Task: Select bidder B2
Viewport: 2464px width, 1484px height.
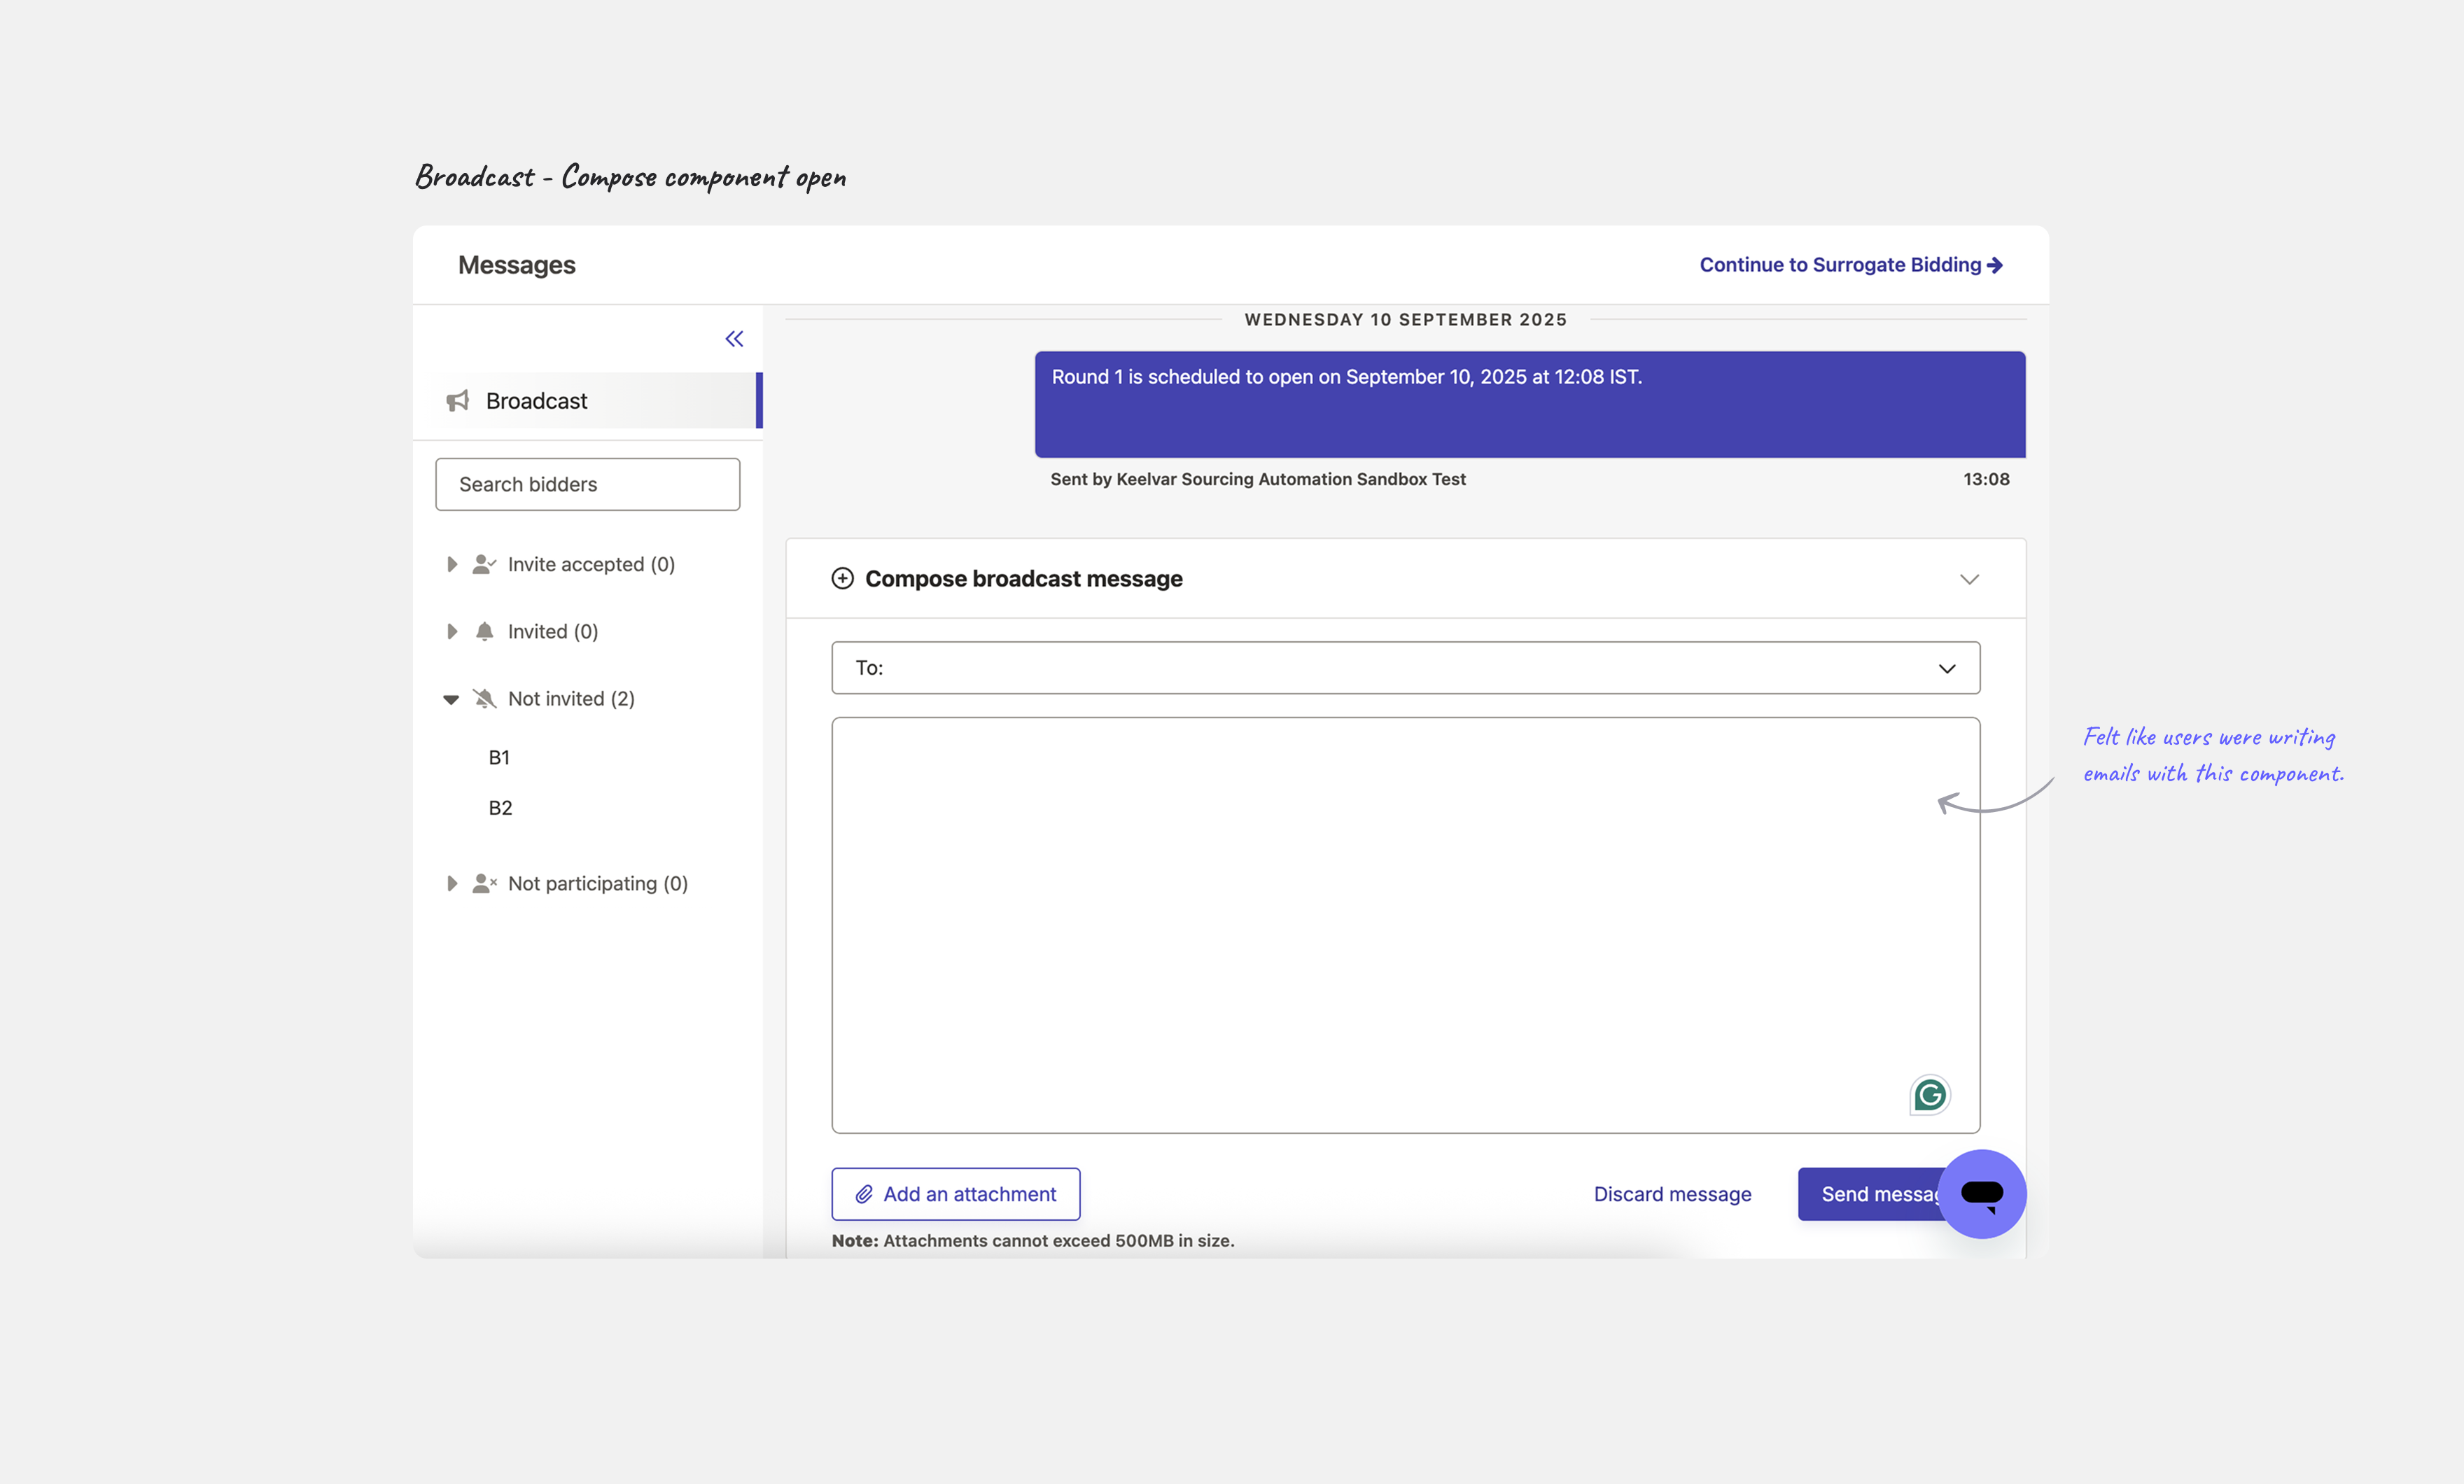Action: tap(500, 807)
